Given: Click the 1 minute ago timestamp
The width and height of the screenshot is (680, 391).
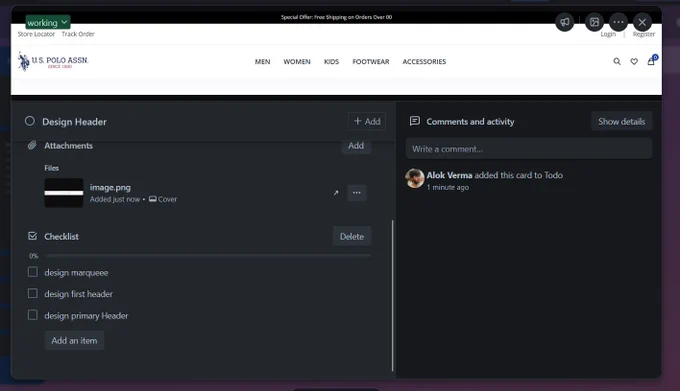Looking at the screenshot, I should tap(448, 187).
